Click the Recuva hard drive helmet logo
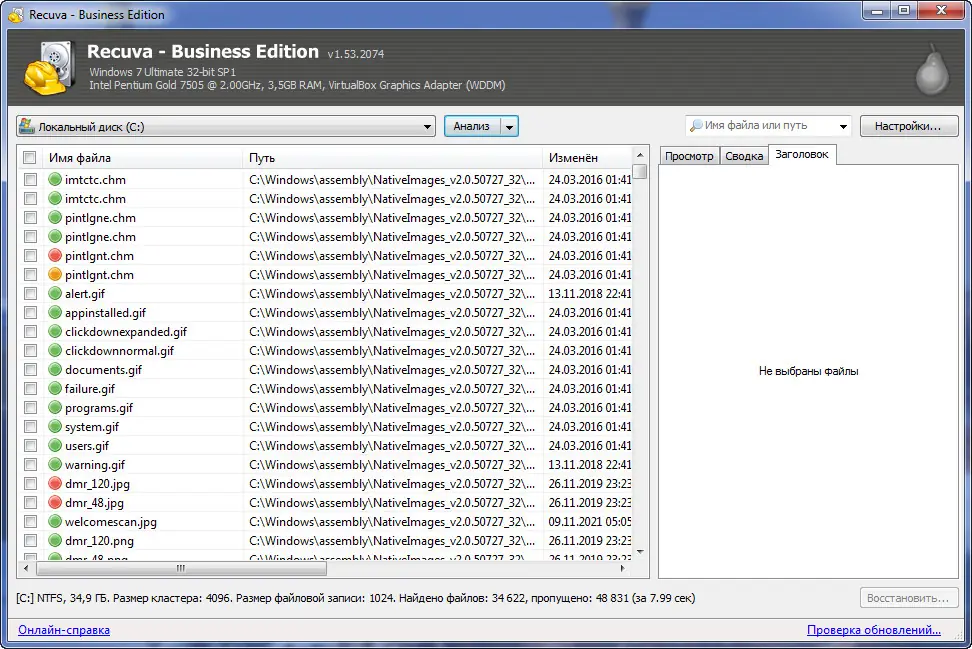The width and height of the screenshot is (972, 649). pyautogui.click(x=50, y=68)
